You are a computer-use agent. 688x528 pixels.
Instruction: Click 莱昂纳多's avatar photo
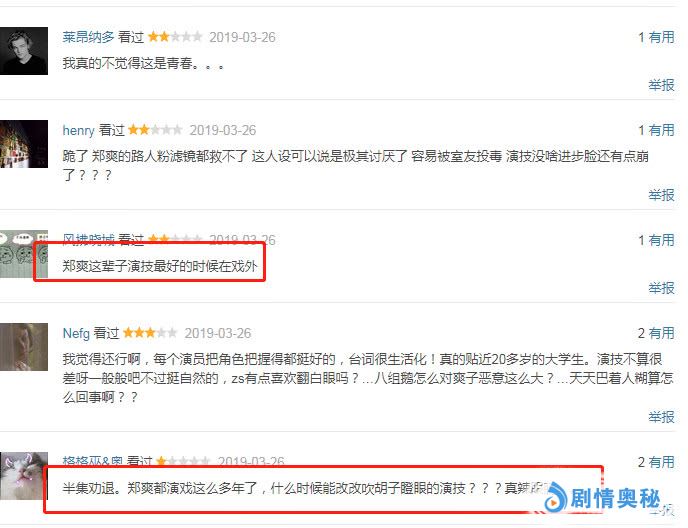click(x=24, y=51)
